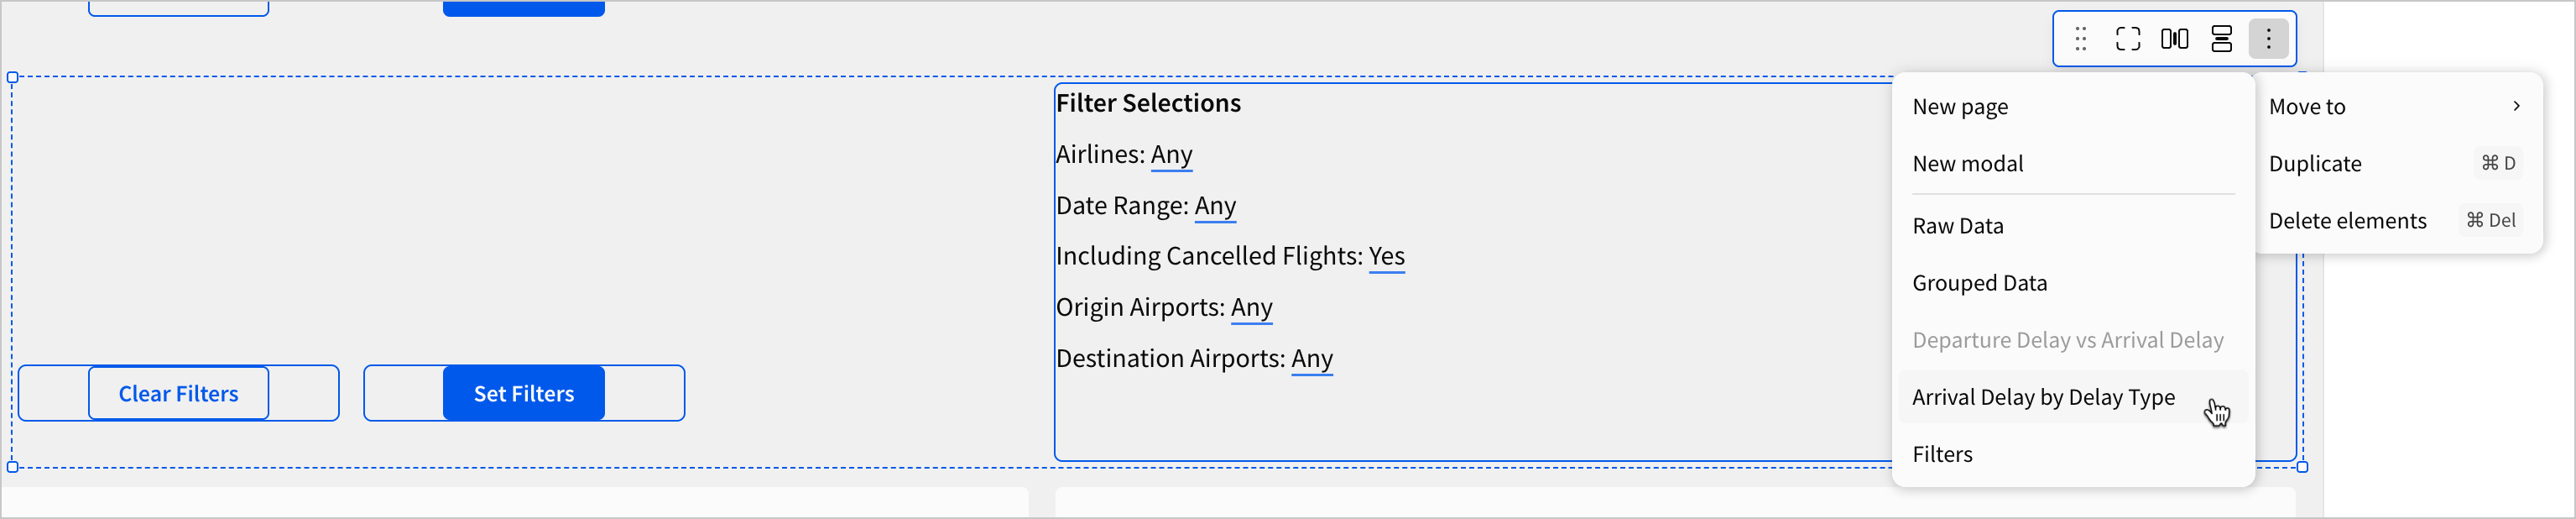The width and height of the screenshot is (2576, 519).
Task: Open the Airlines 'Any' value link
Action: 1171,155
